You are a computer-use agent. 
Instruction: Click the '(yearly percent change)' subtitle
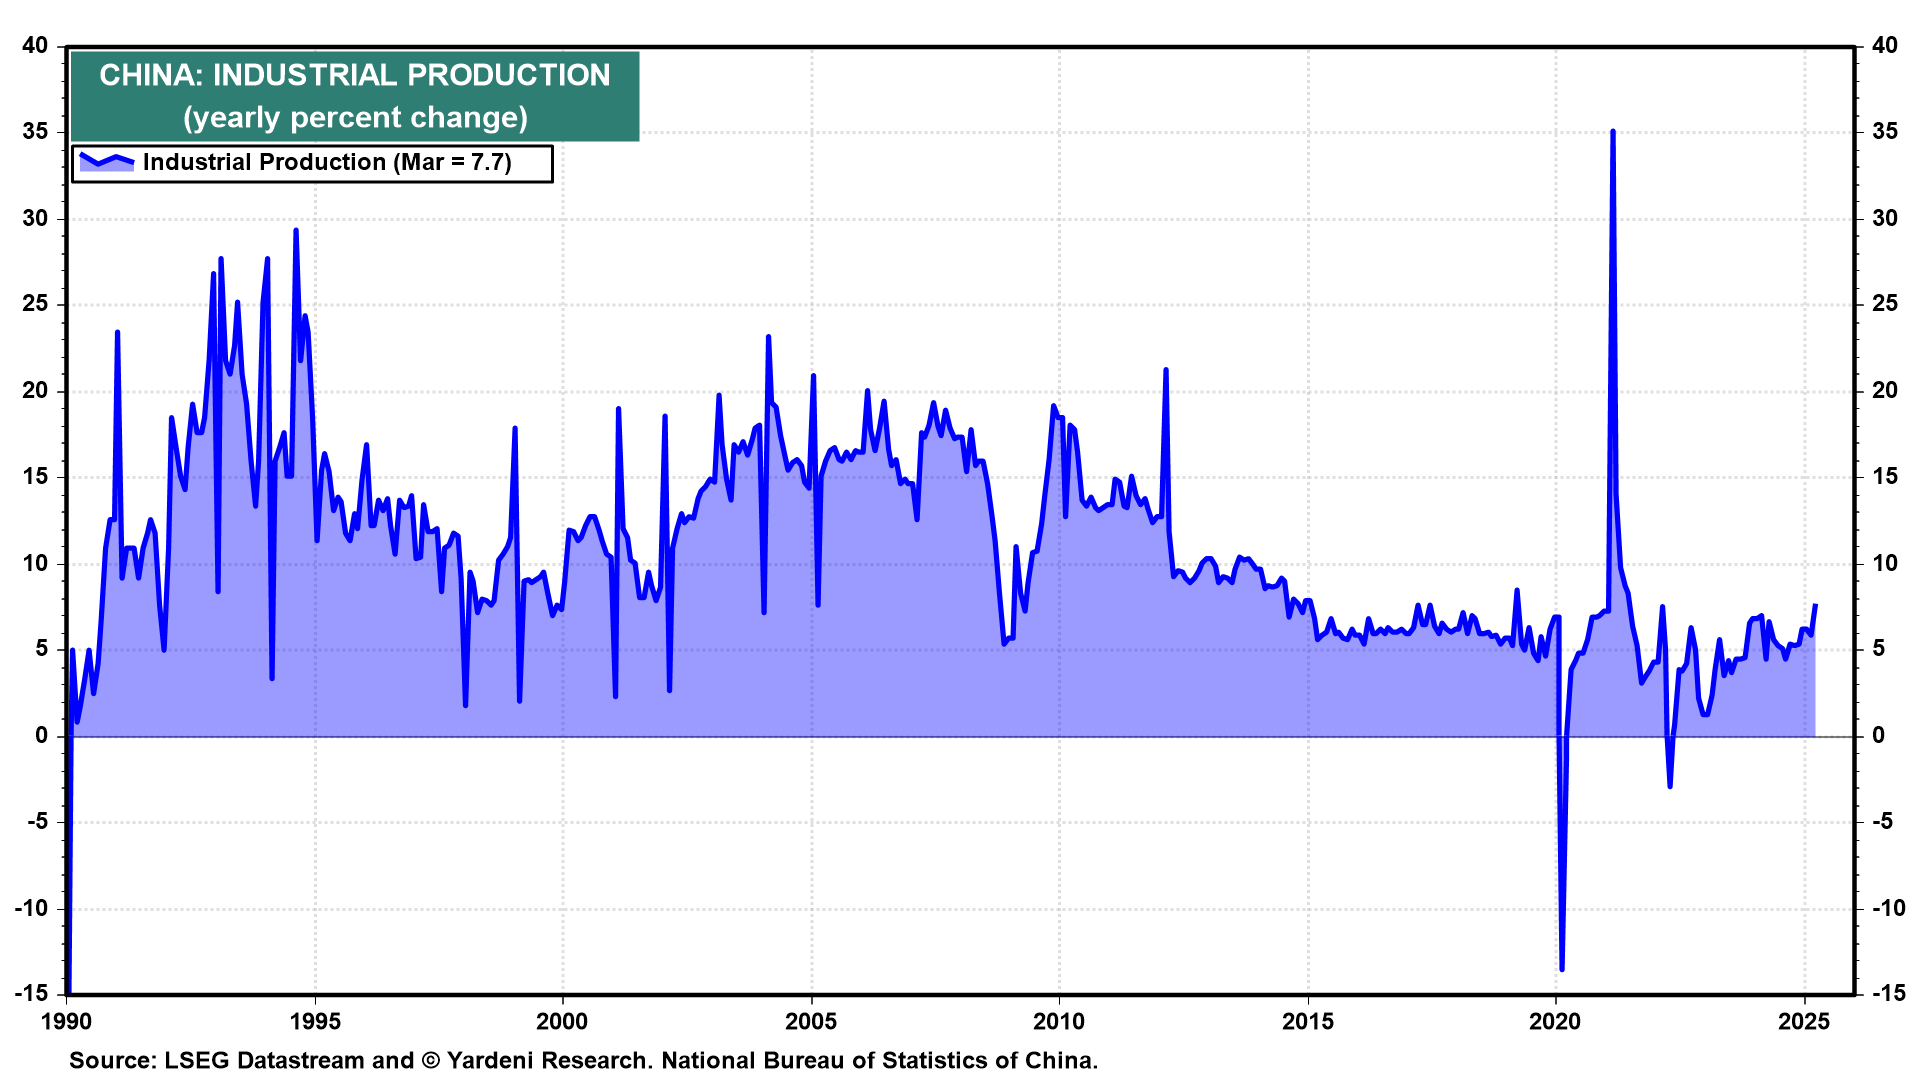[354, 118]
